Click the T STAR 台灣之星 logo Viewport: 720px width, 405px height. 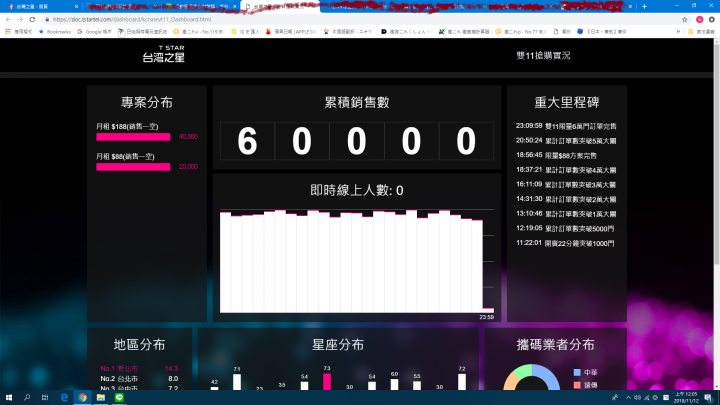tap(163, 54)
